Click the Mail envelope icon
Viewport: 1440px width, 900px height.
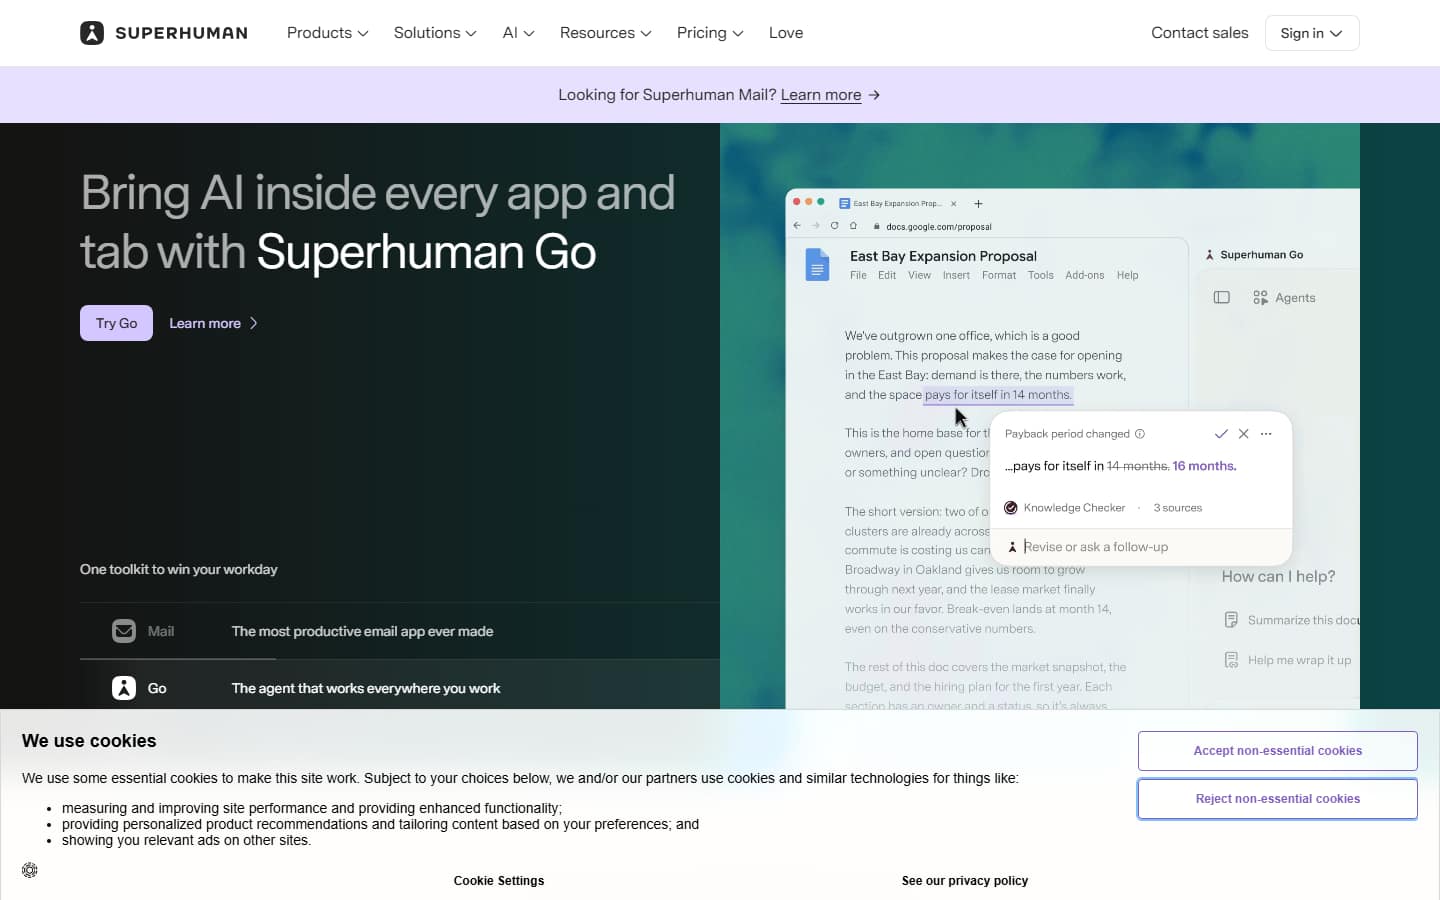[124, 631]
